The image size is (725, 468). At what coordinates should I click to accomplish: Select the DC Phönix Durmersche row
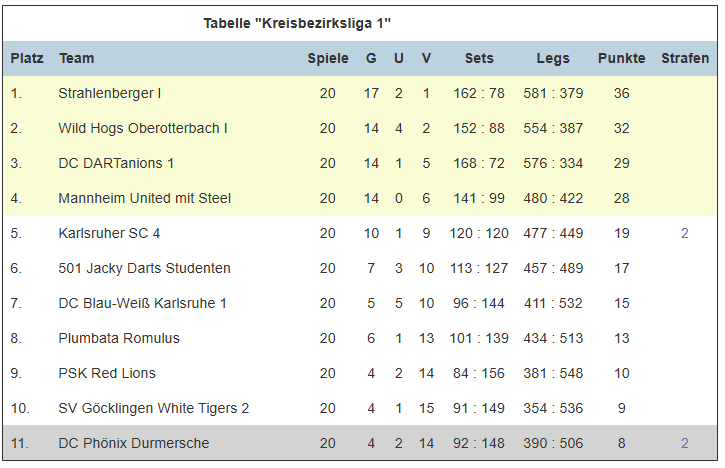click(x=360, y=443)
